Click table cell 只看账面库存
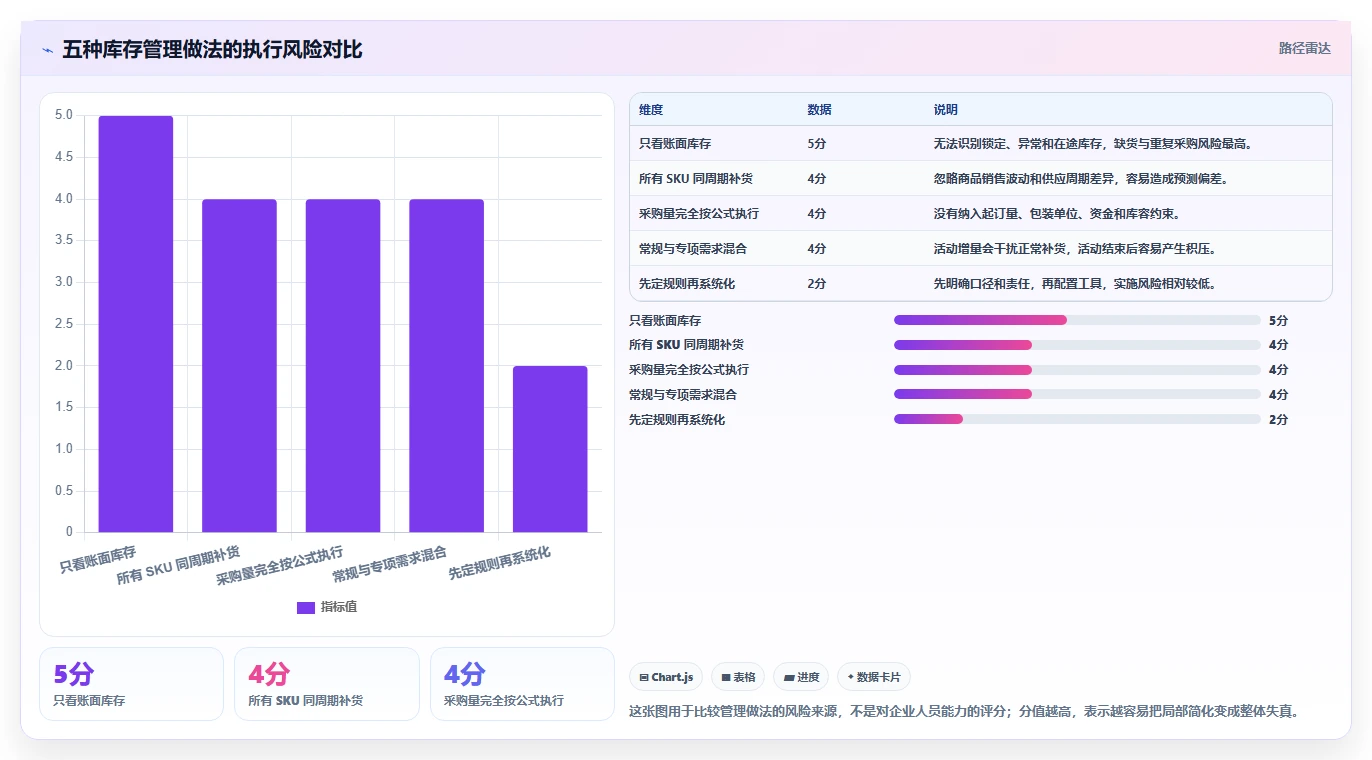Viewport: 1372px width, 760px height. click(675, 144)
